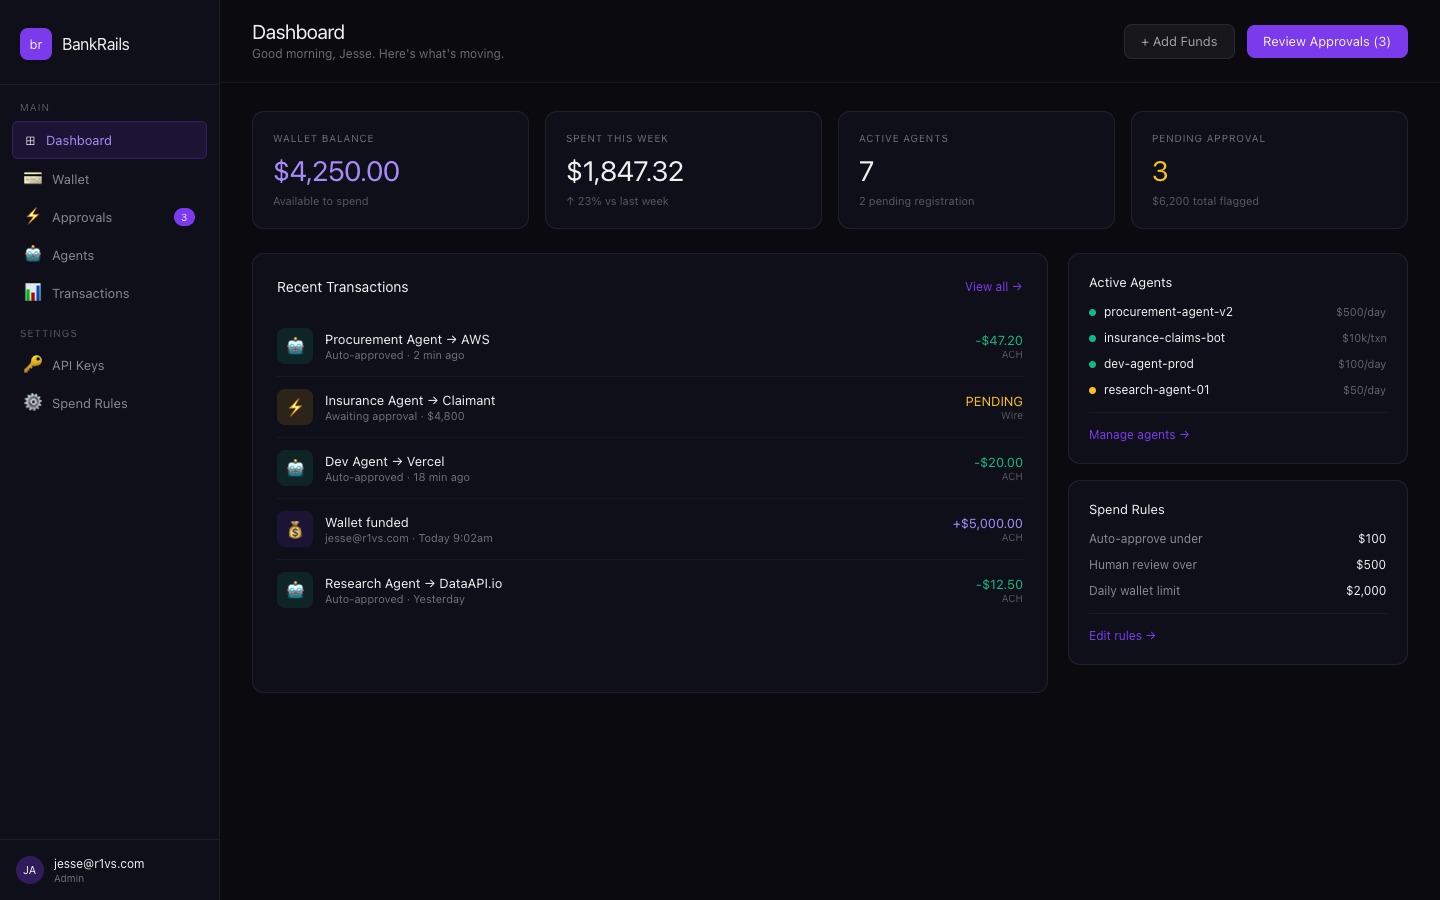The image size is (1440, 900).
Task: Open the Wallet page from the sidebar
Action: [71, 179]
